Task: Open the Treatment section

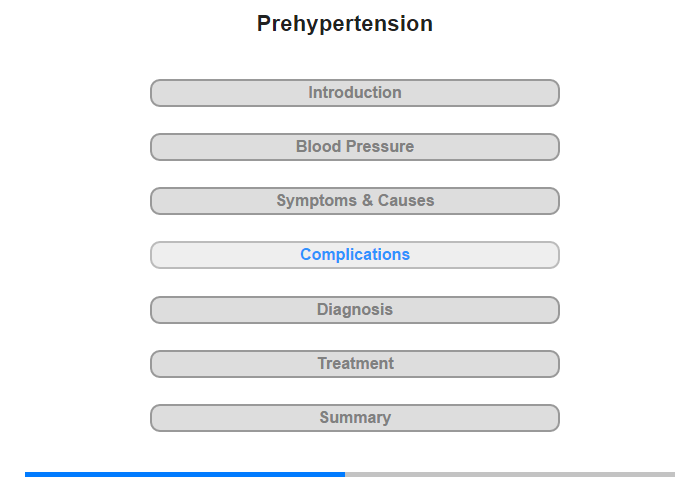Action: pyautogui.click(x=355, y=364)
